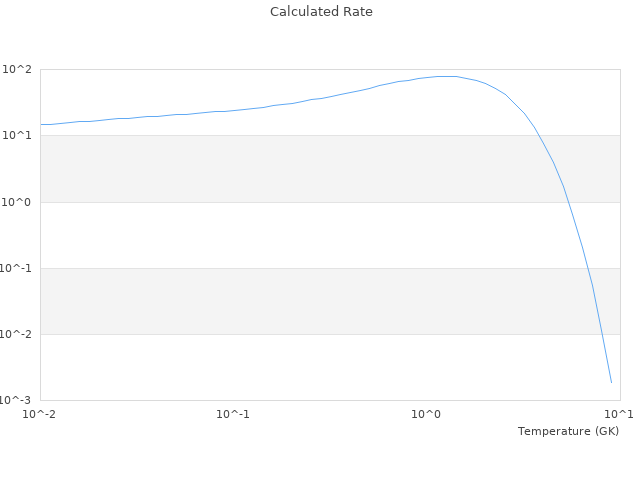Viewport: 640px width, 480px height.
Task: Click the lower gray shaded band in the plot
Action: tap(300, 301)
